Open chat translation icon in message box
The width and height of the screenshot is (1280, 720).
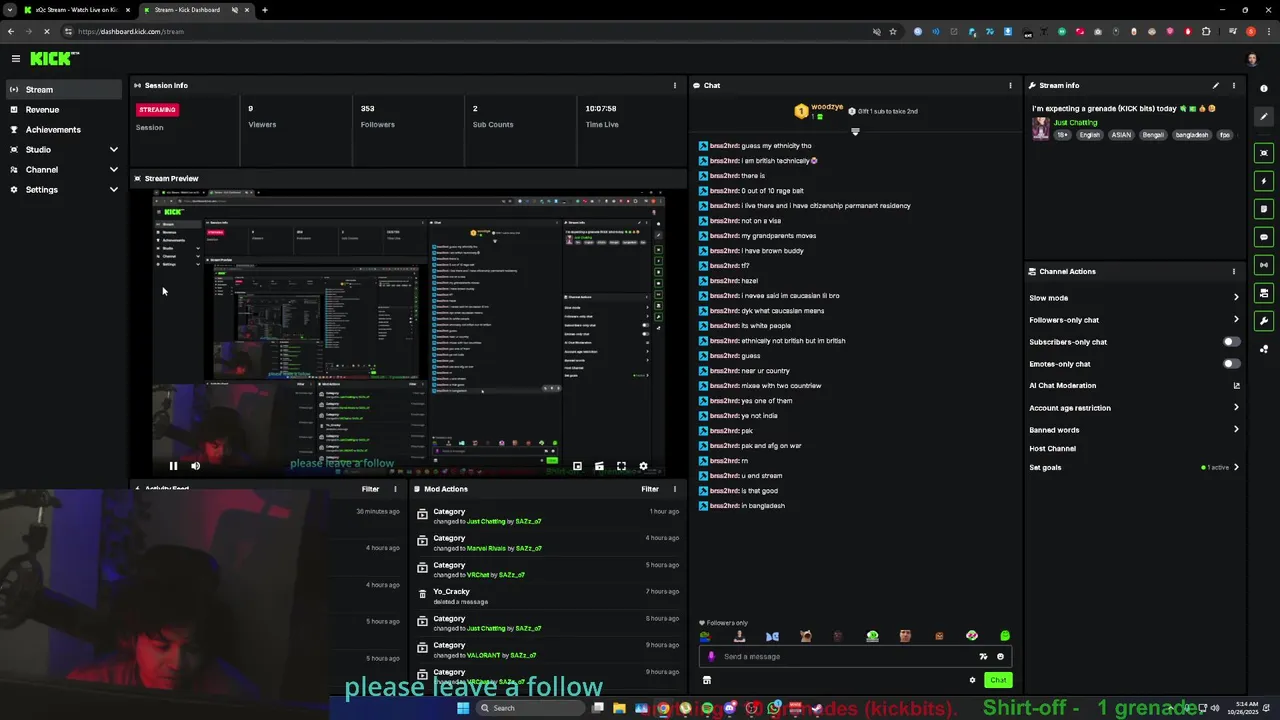coord(983,657)
